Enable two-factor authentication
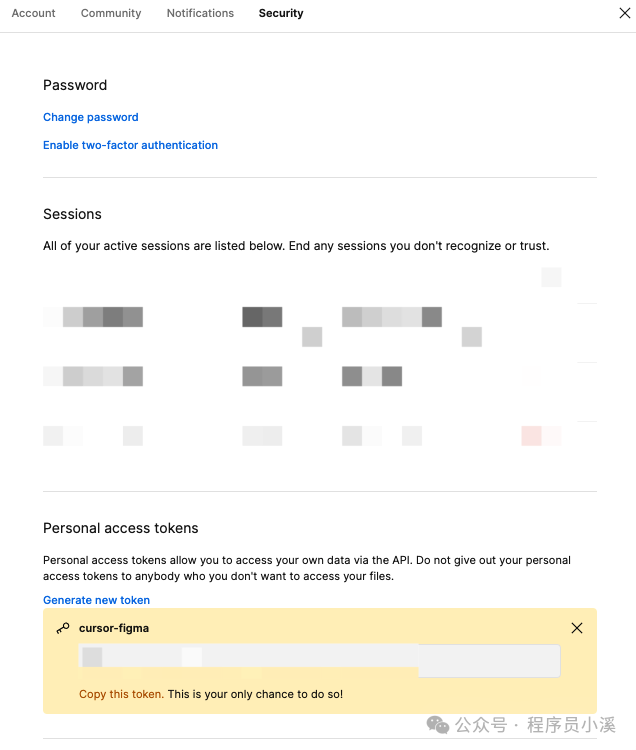The height and width of the screenshot is (750, 636). [x=130, y=145]
